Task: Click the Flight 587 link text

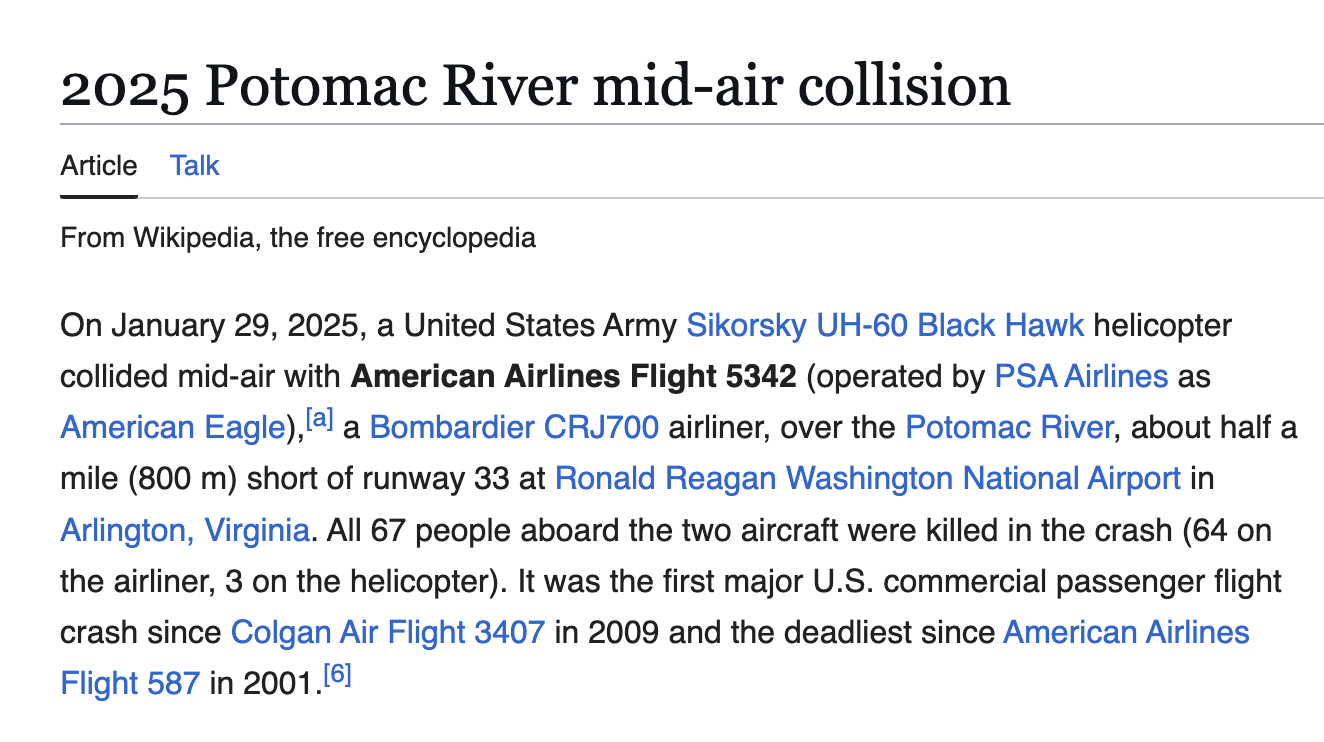Action: [131, 683]
